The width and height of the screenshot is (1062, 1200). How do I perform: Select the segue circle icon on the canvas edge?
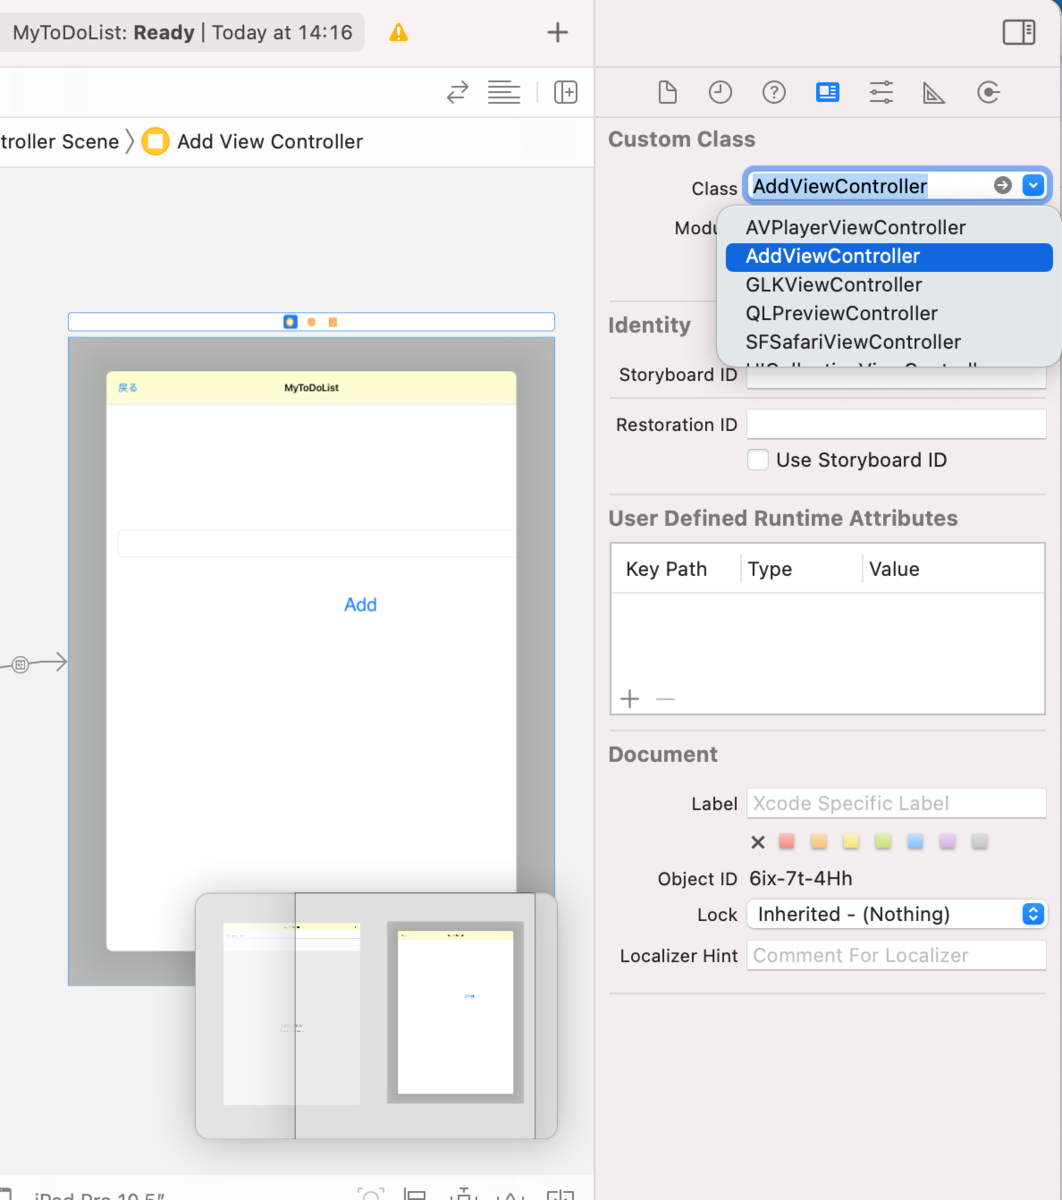20,664
